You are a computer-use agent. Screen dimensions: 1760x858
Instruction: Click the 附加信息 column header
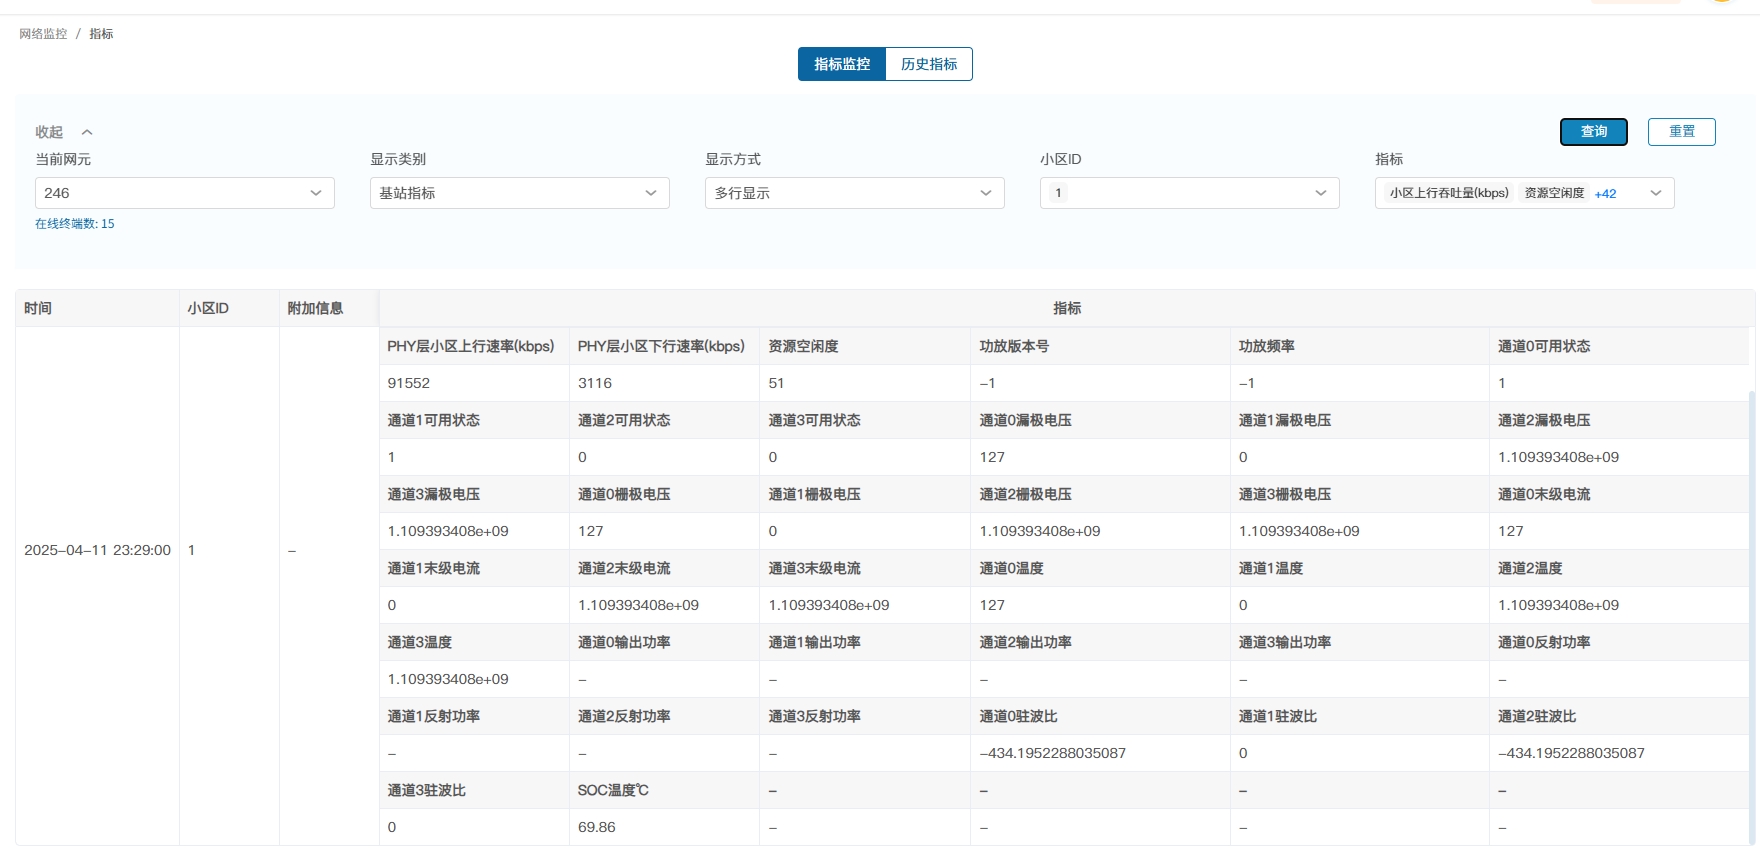click(x=329, y=308)
